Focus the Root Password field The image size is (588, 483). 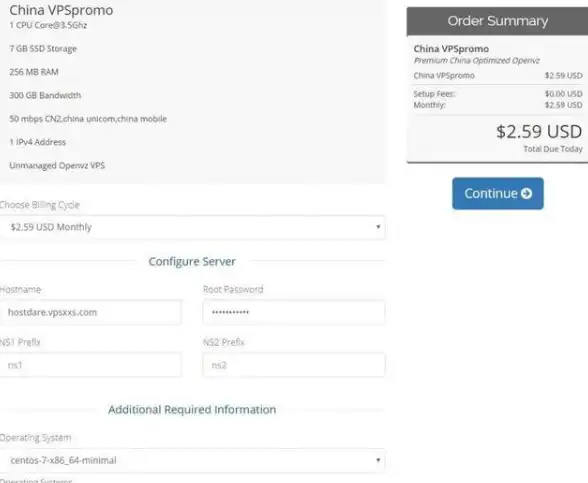coord(294,312)
